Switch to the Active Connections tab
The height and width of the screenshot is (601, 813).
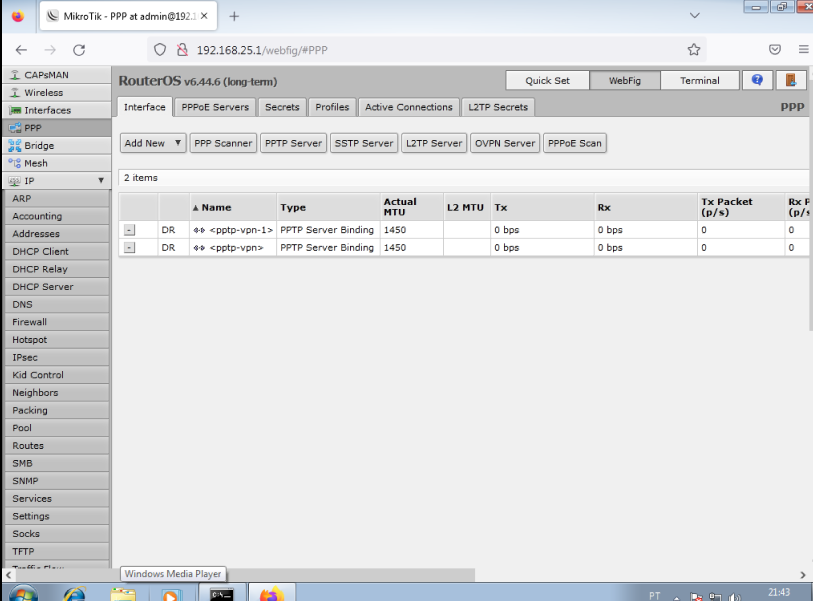[x=409, y=107]
